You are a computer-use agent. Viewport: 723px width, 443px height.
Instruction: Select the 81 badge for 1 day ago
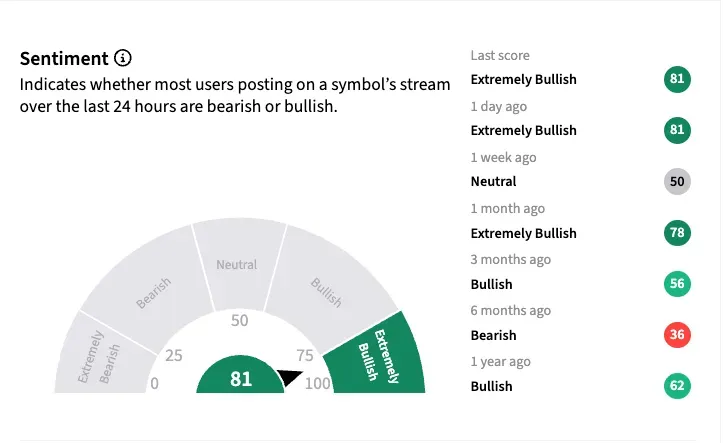tap(676, 131)
